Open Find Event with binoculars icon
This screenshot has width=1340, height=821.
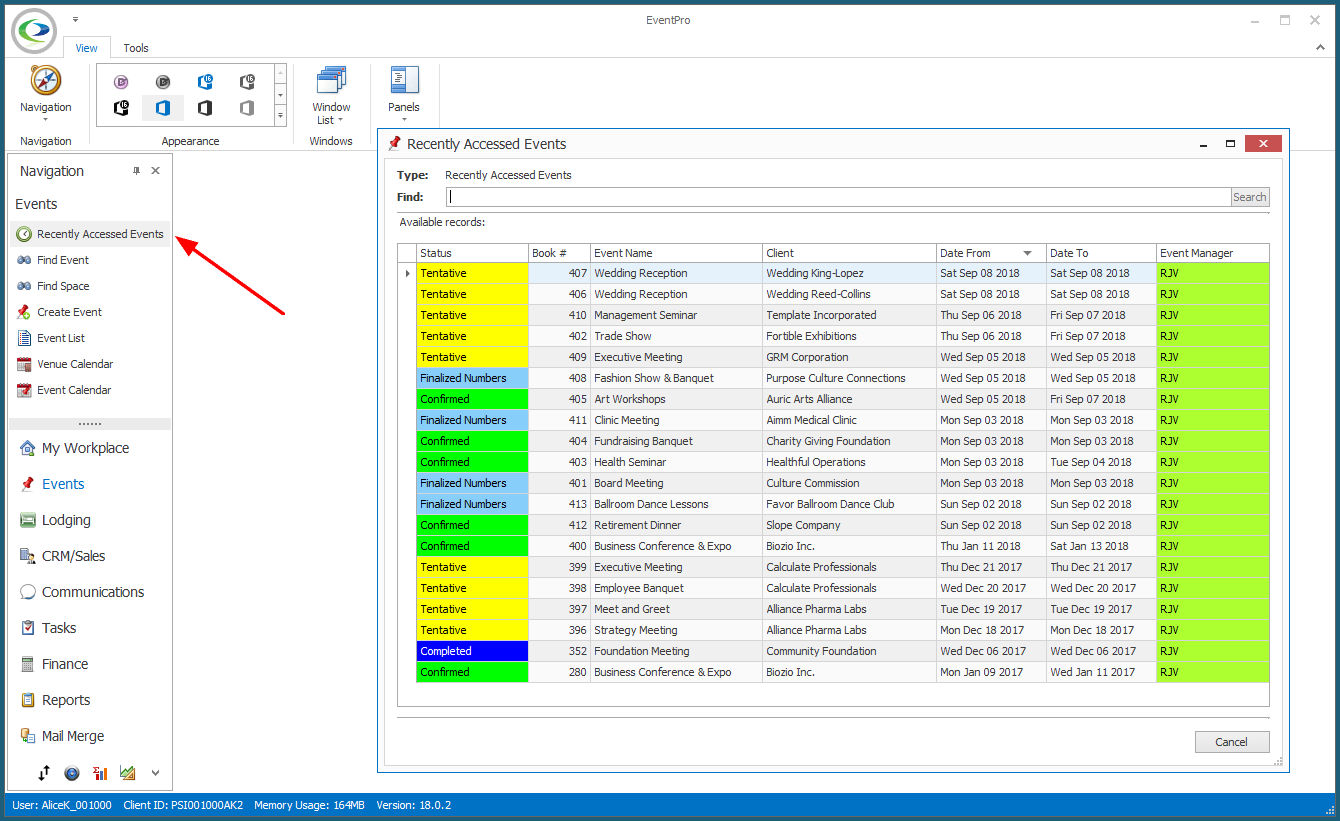point(53,260)
